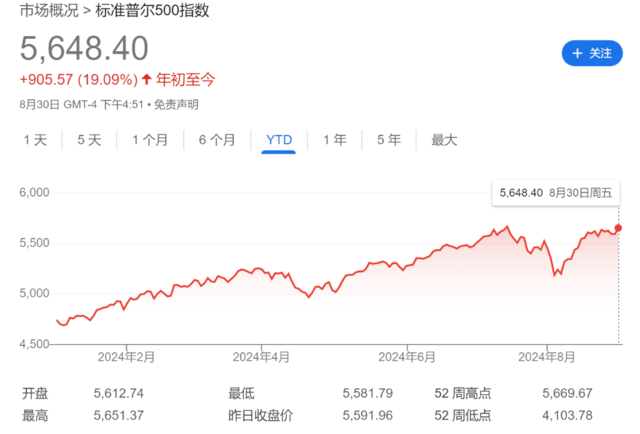Click the 年初至今 label
Screen dimensions: 640x434
[185, 80]
